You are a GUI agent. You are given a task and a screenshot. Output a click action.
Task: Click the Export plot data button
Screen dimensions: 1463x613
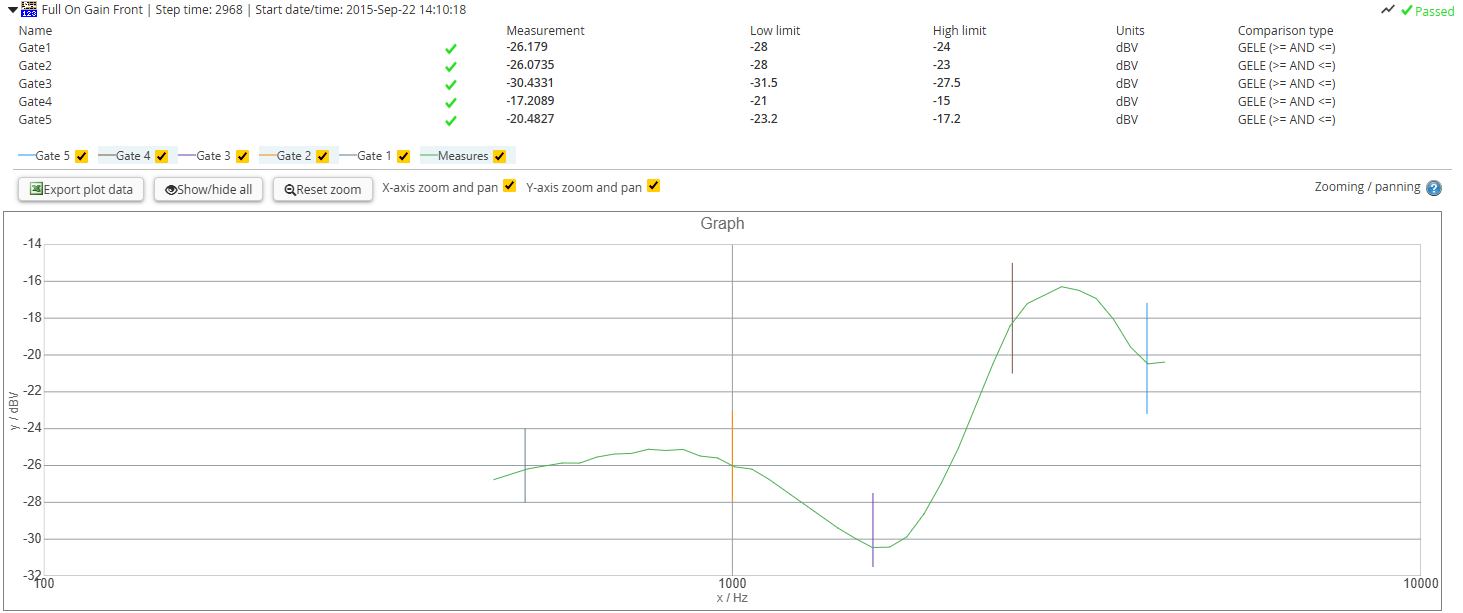tap(82, 189)
